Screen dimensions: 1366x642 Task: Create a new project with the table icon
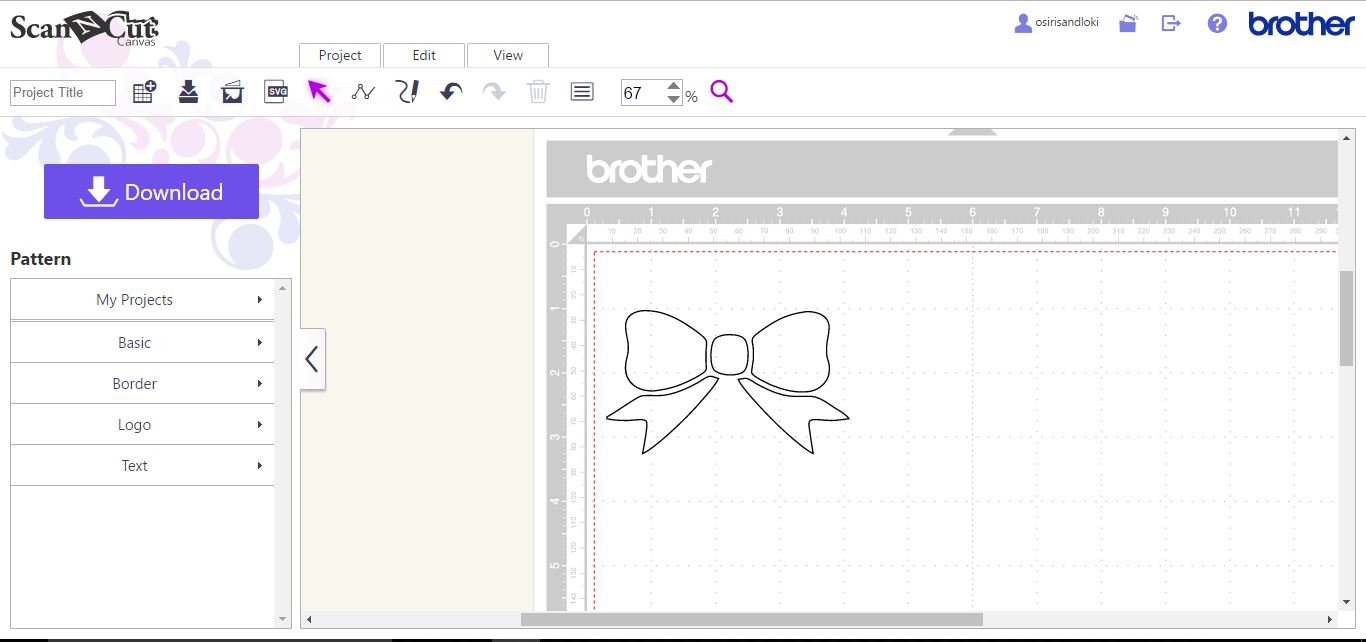click(x=144, y=91)
